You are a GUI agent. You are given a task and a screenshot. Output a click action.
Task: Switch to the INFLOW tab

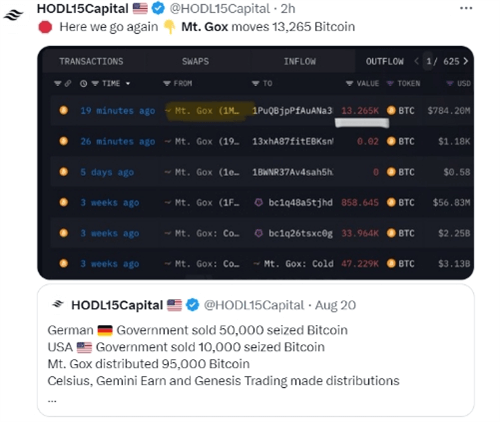pos(299,61)
